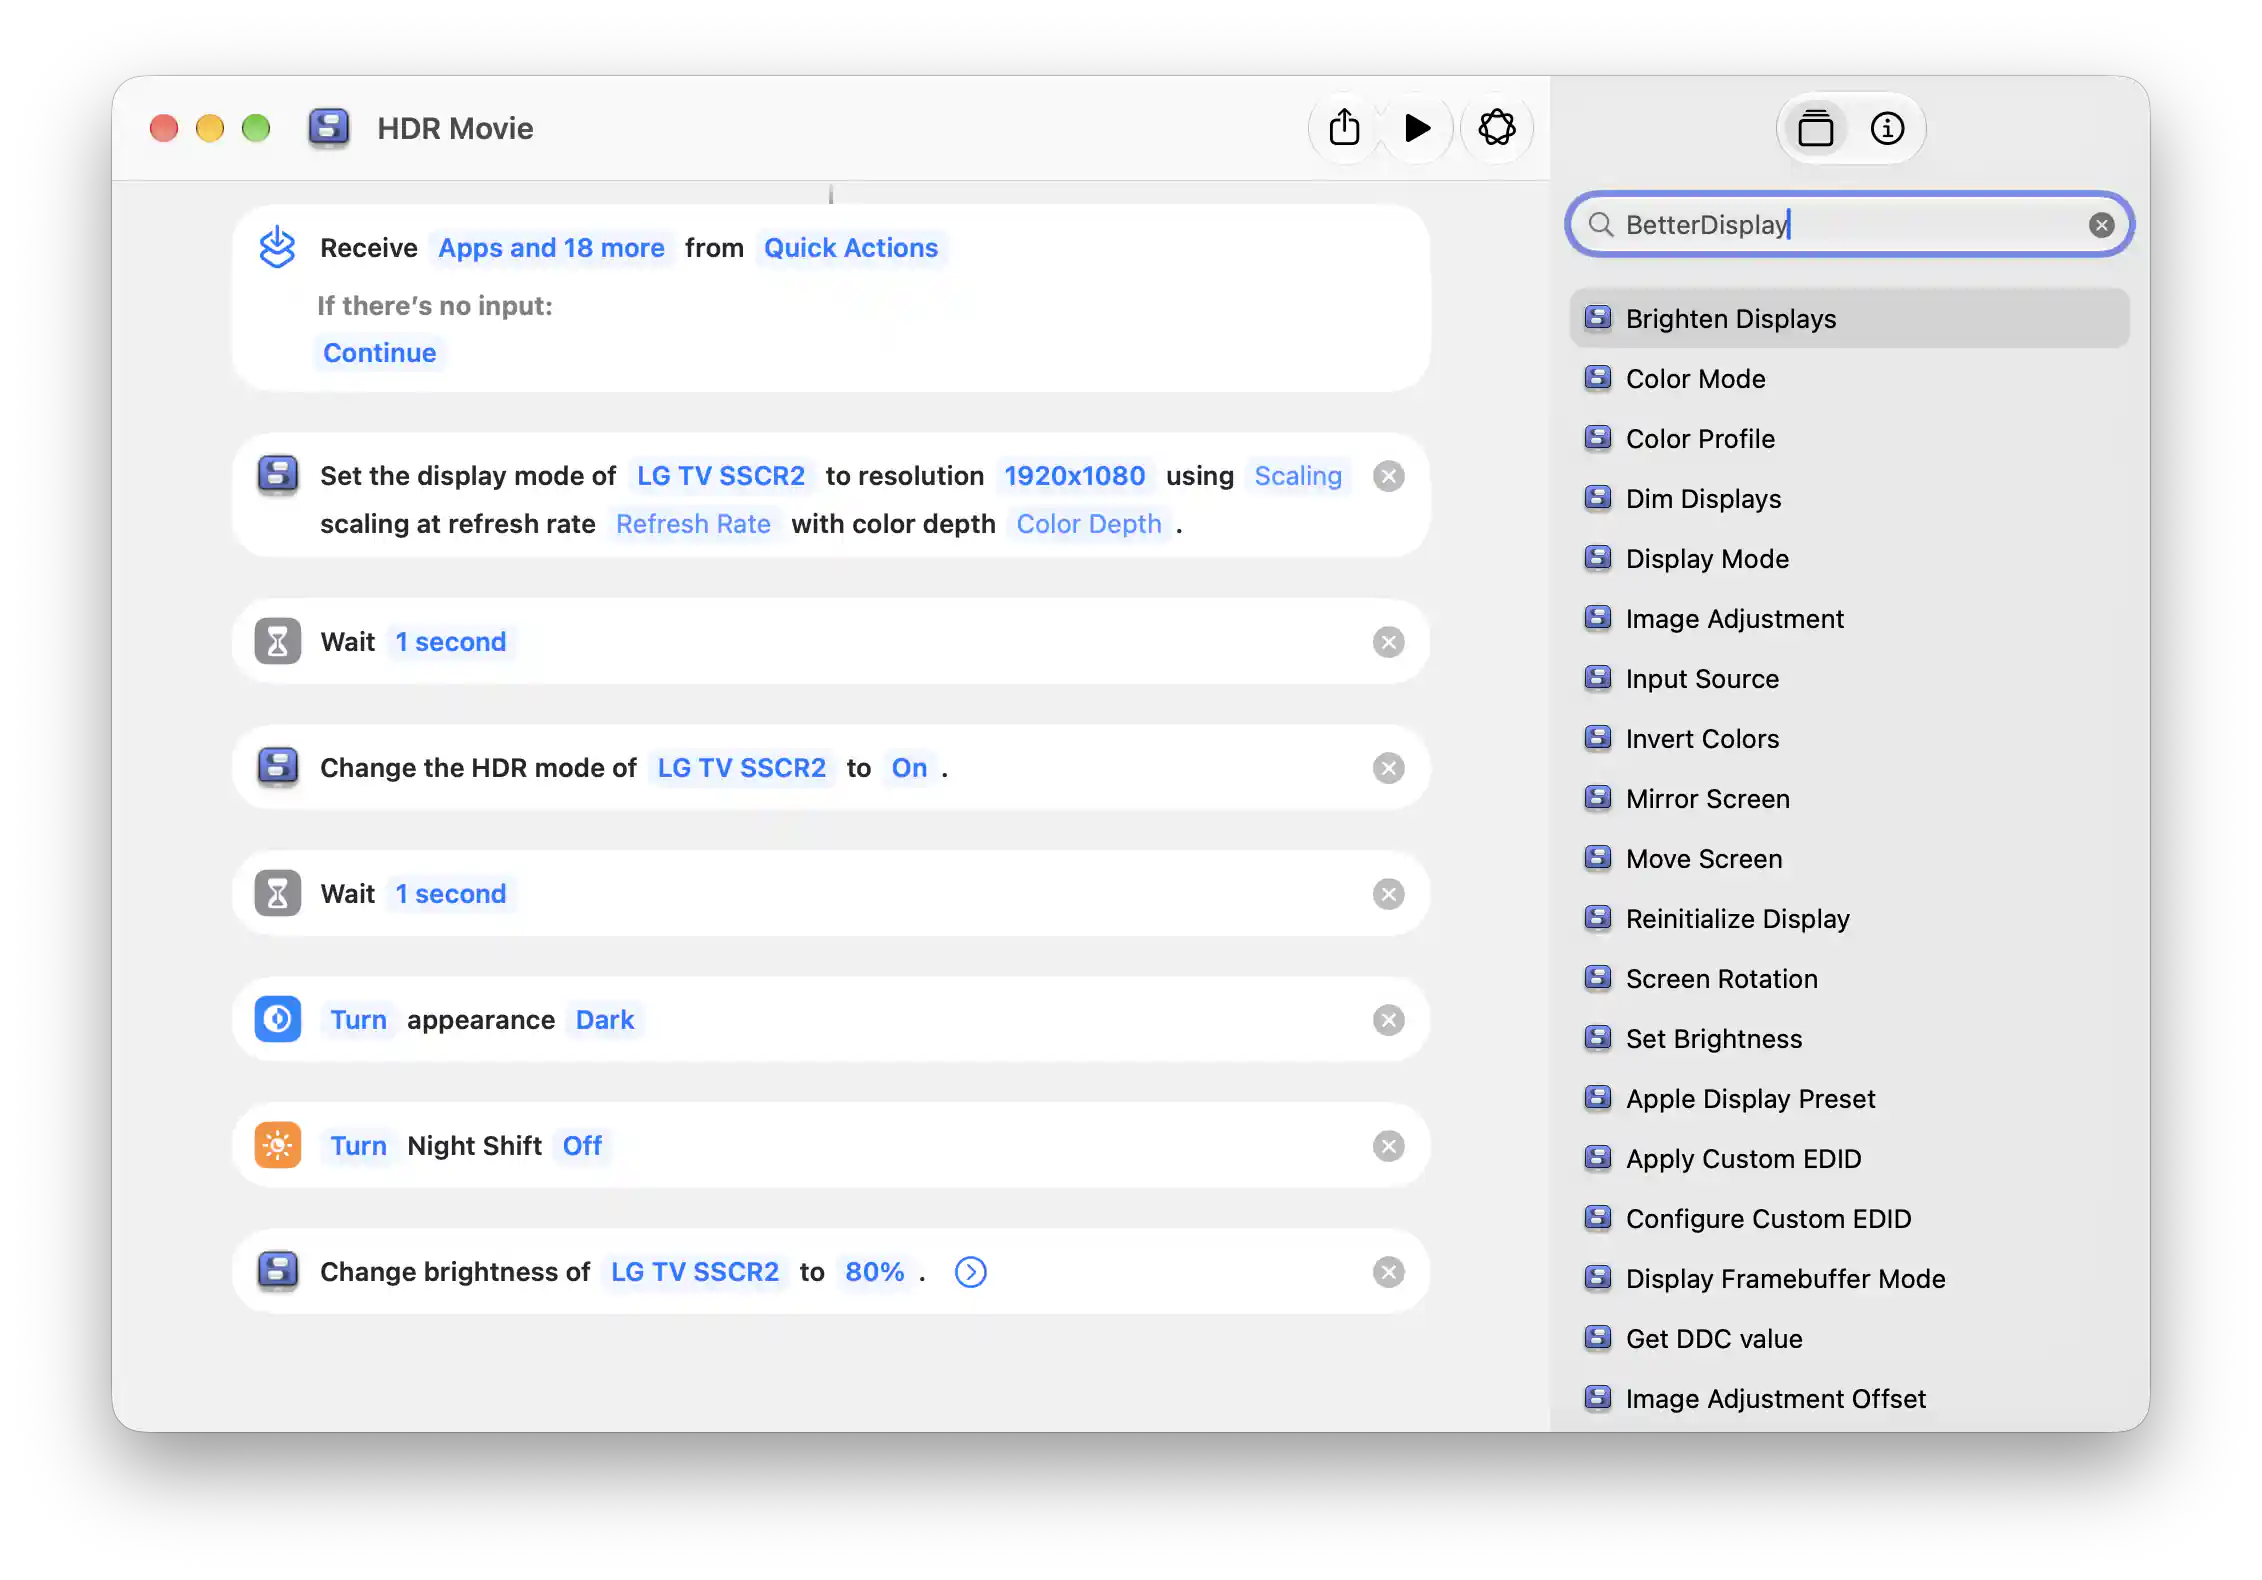Change the 1920x1080 resolution parameter
Screen dimensions: 2262x1580
coord(1075,476)
